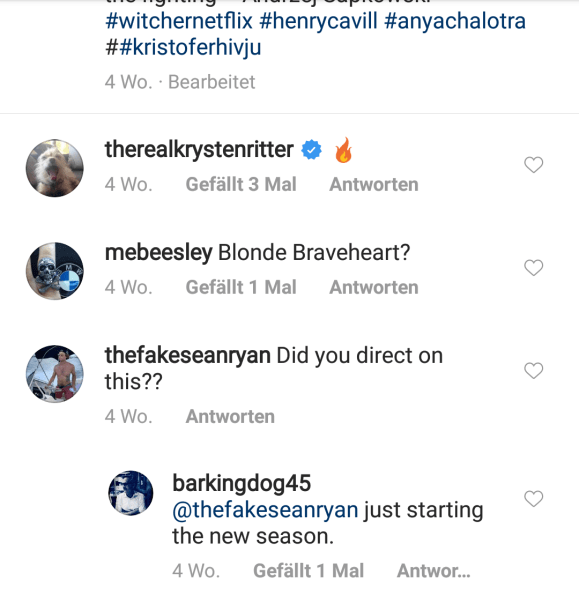The height and width of the screenshot is (610, 579).
Task: Reply to thefakeseanryan's question via Antworten
Action: [230, 417]
